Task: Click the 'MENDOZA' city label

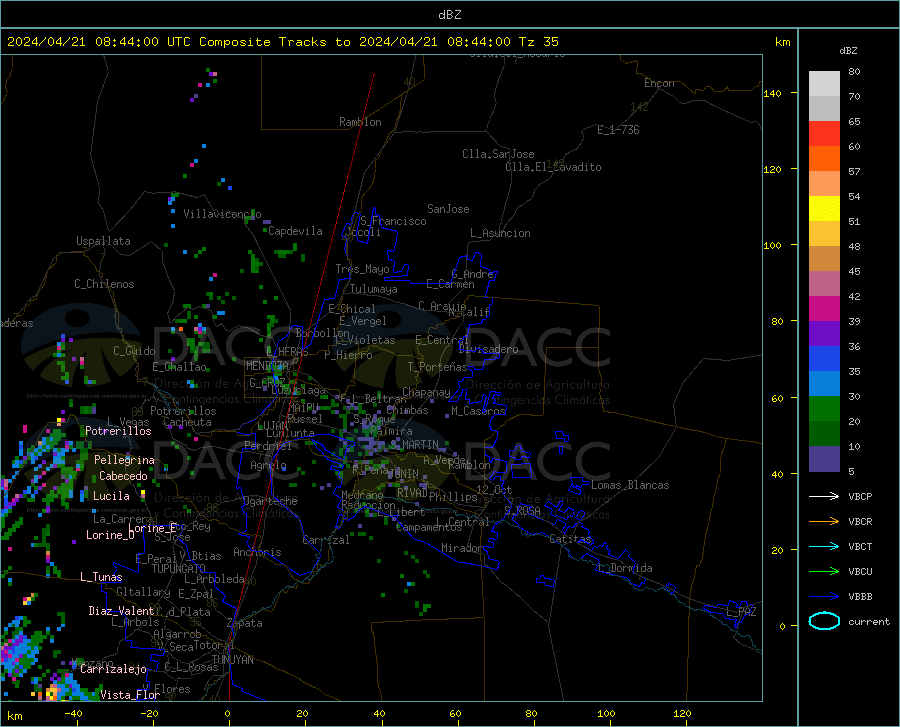Action: (267, 366)
